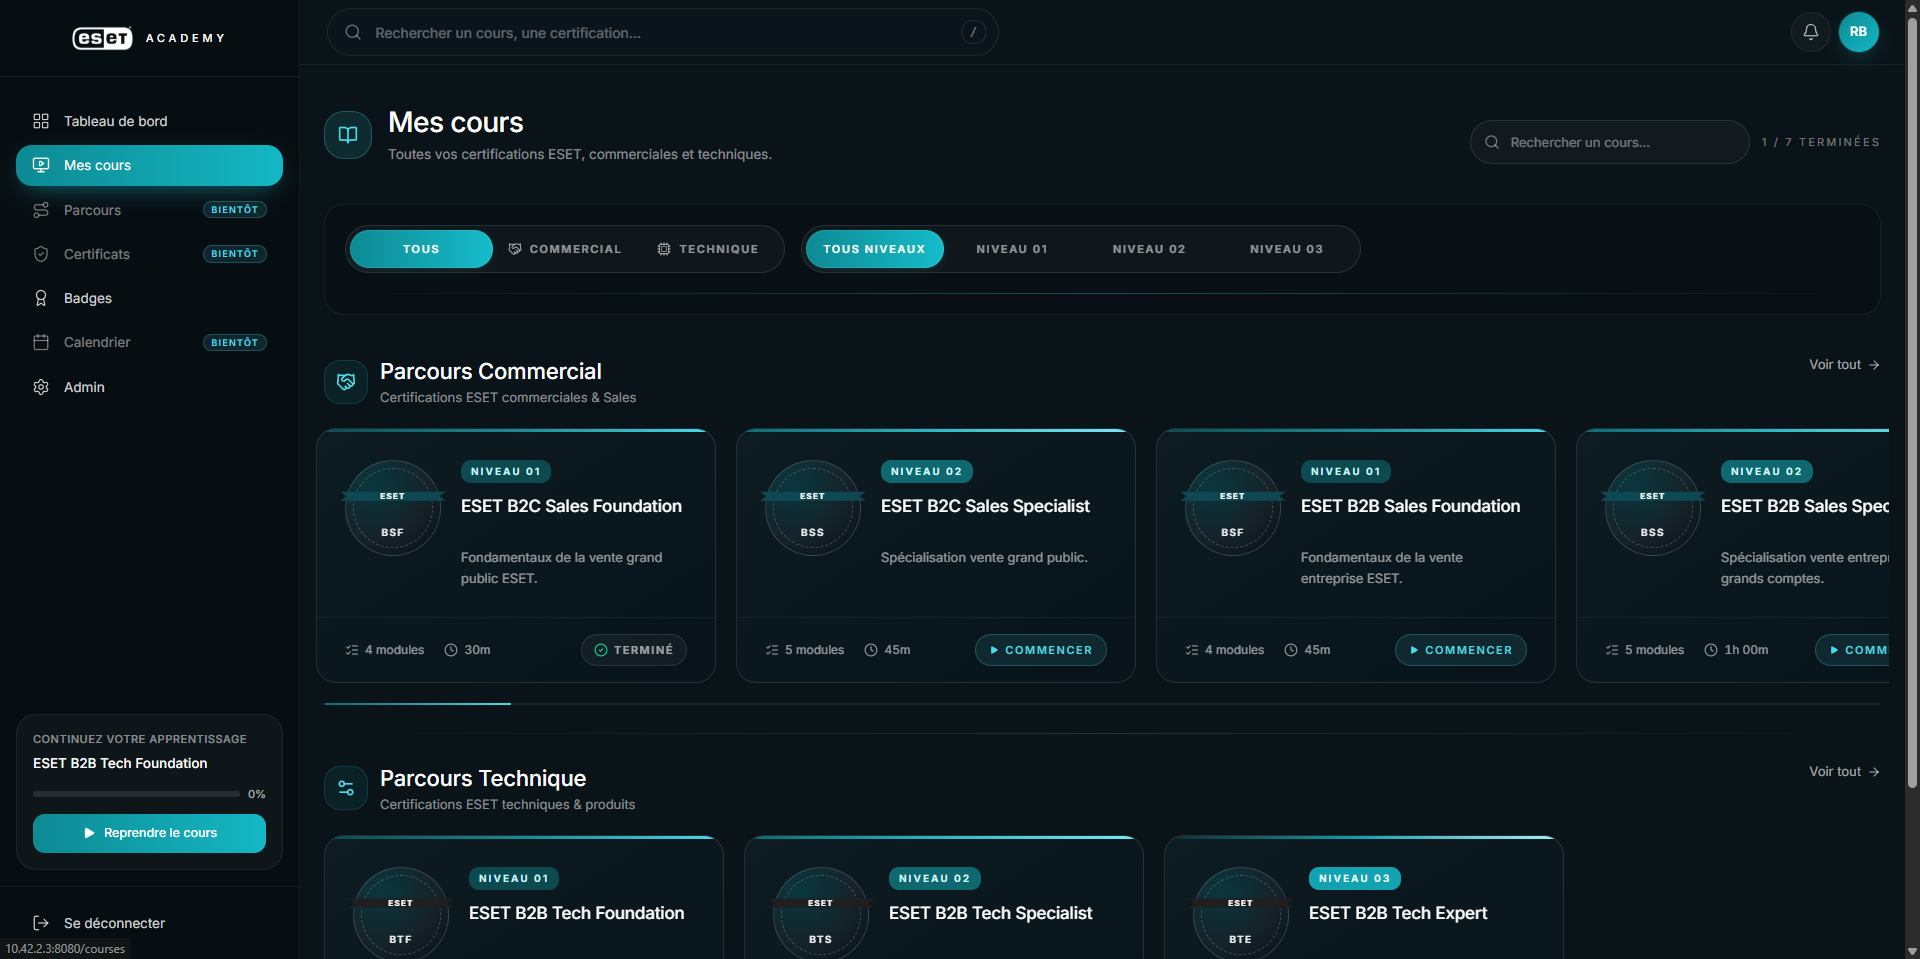Click the modules list icon beside 5 modules 45m
Screen dimensions: 1920x959
772,650
